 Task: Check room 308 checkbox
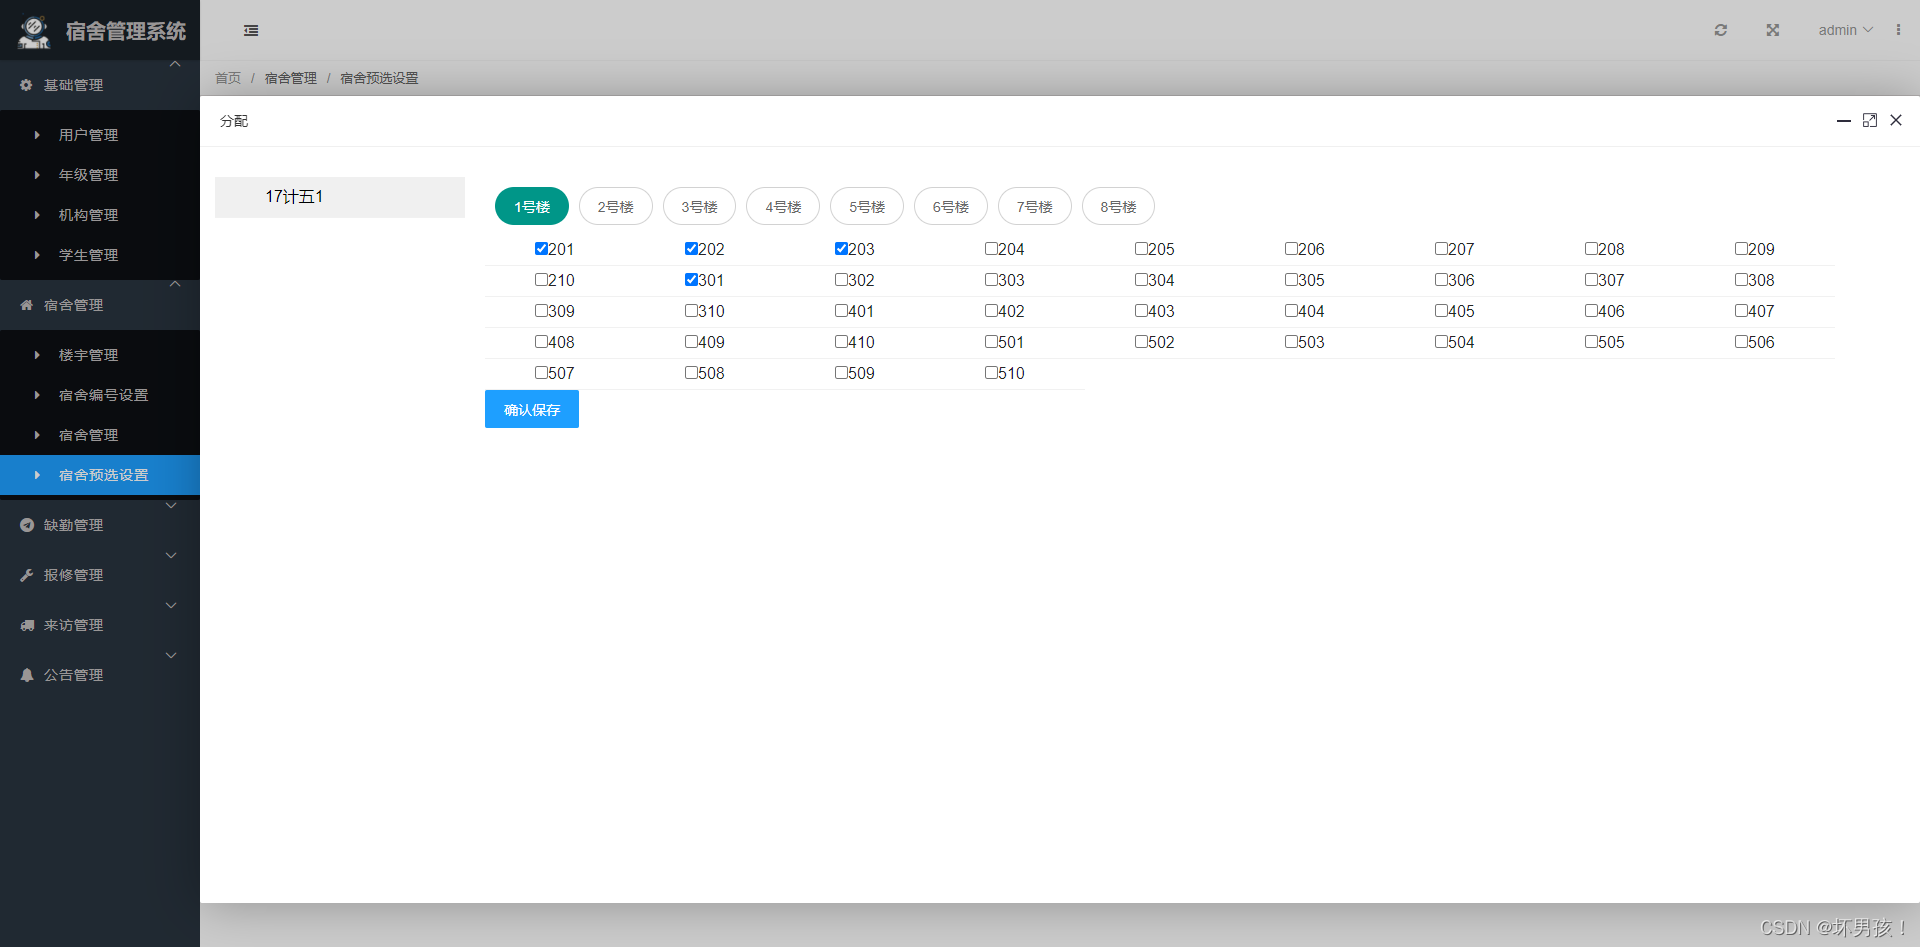coord(1741,280)
